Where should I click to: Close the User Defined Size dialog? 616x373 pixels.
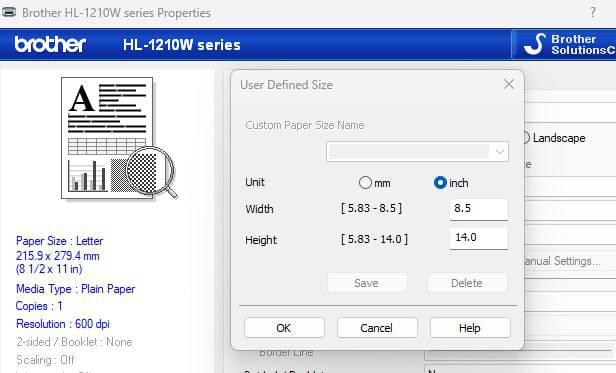point(509,84)
